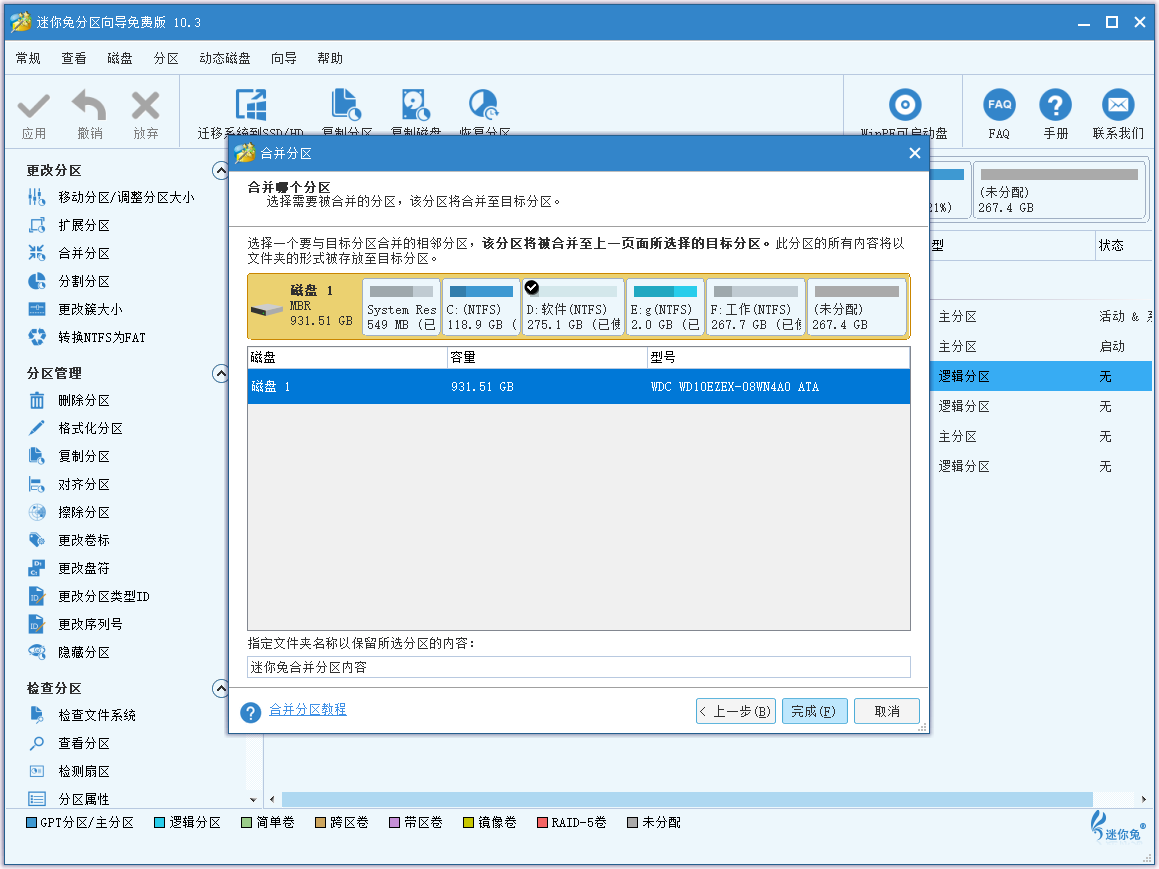Screen dimensions: 1159x869
Task: Select the unallocated 267.4 GB block in main window
Action: point(1059,190)
